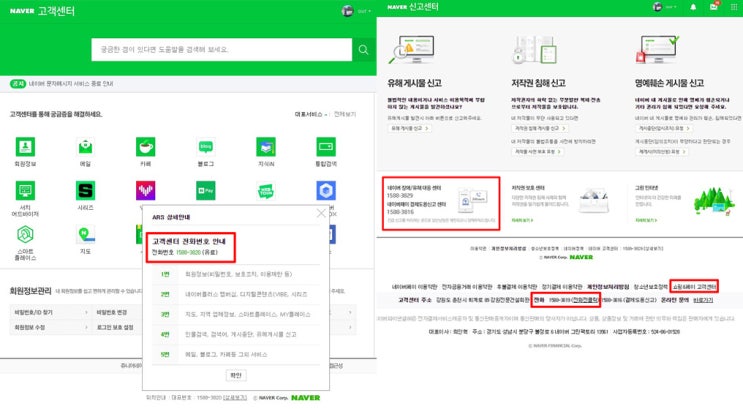Open the Webtoon service icon
Image resolution: width=743 pixels, height=409 pixels.
(266, 191)
